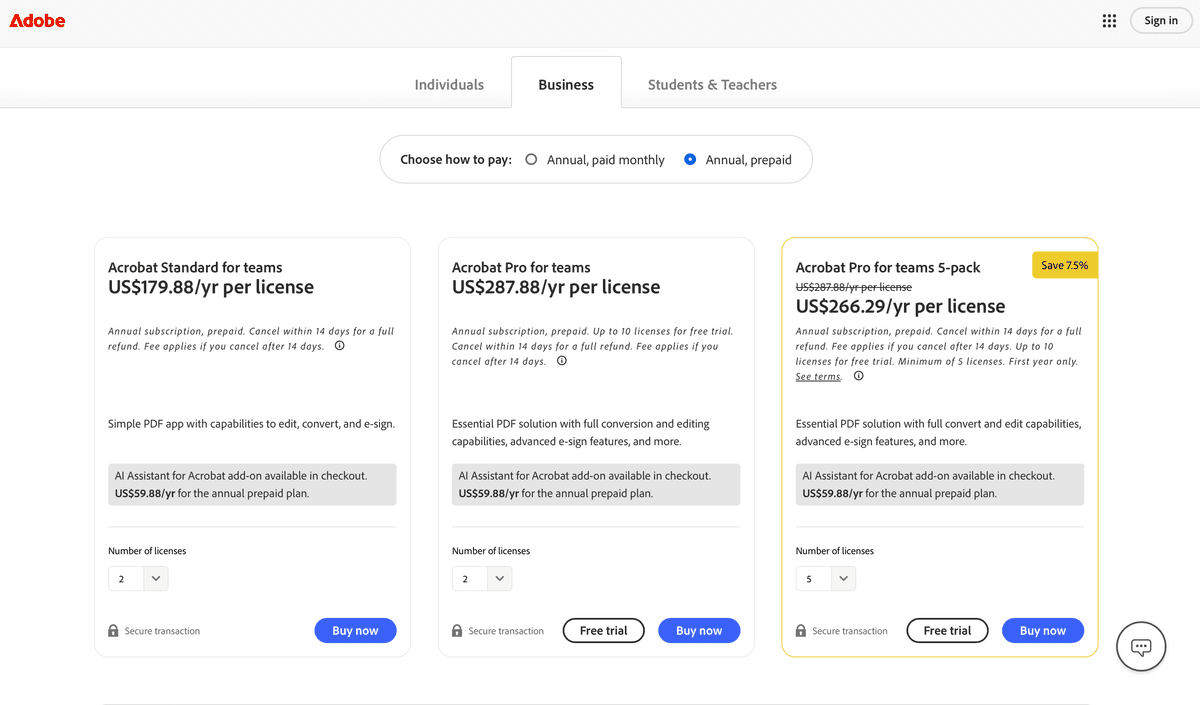This screenshot has height=705, width=1200.
Task: Click 'Choose how to pay:' label
Action: (456, 160)
